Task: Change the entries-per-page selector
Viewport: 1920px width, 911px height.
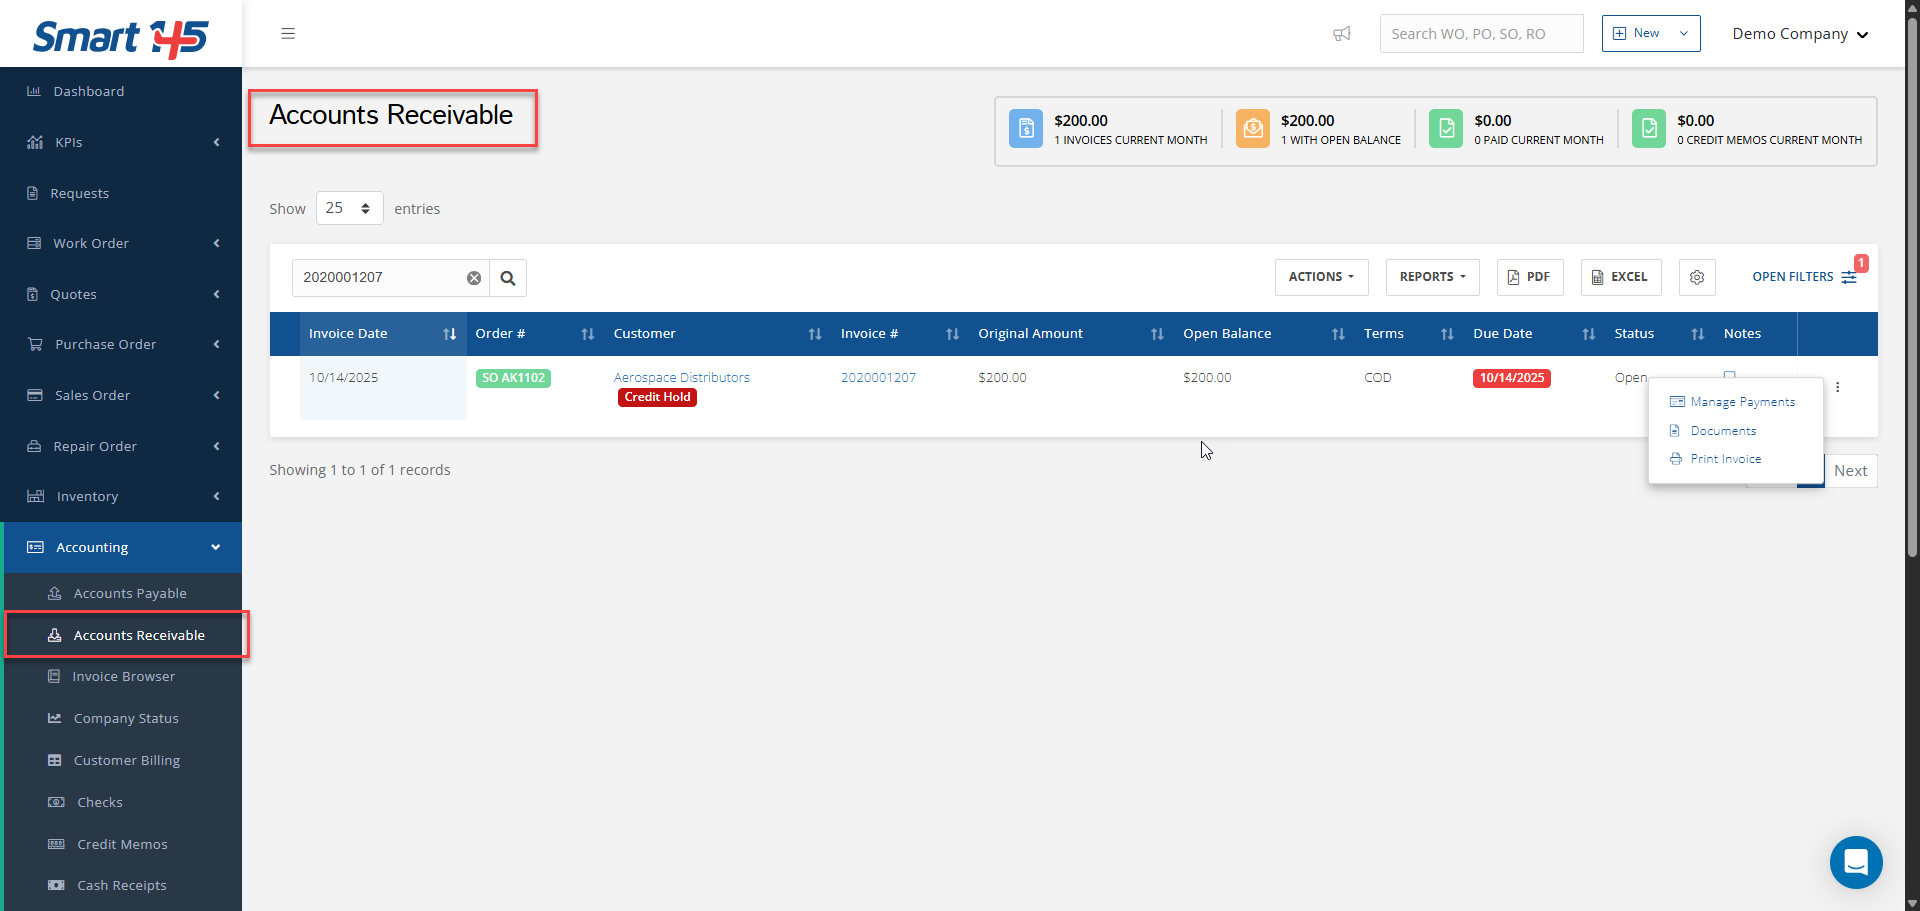Action: [x=349, y=208]
